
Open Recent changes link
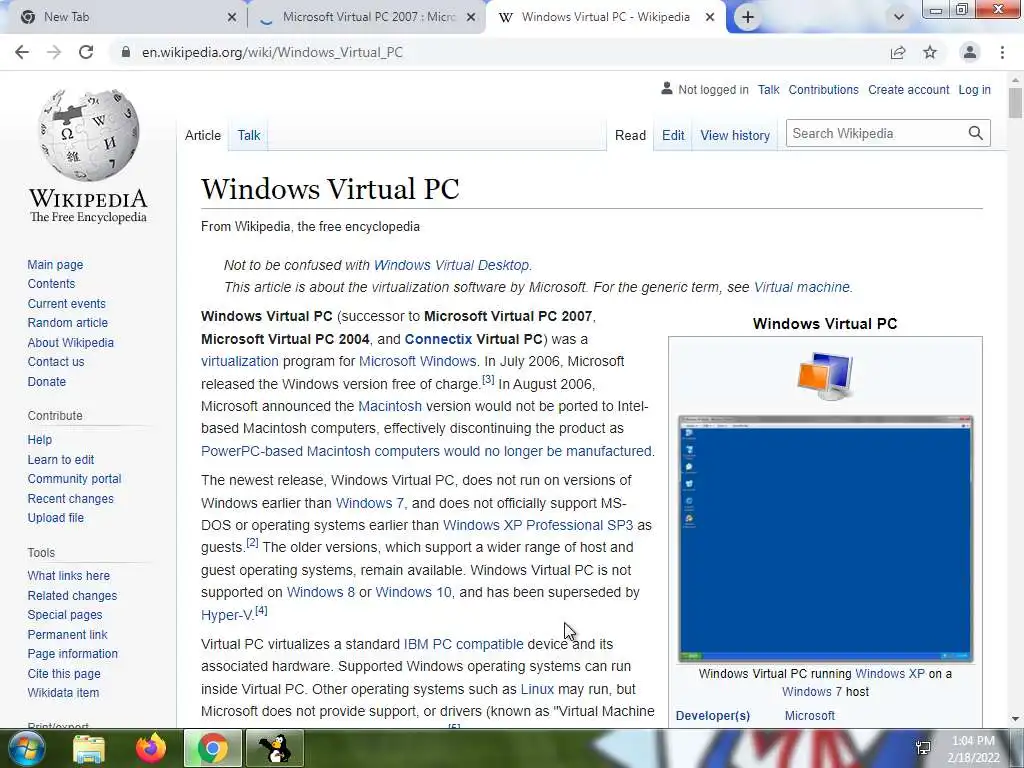pyautogui.click(x=71, y=498)
